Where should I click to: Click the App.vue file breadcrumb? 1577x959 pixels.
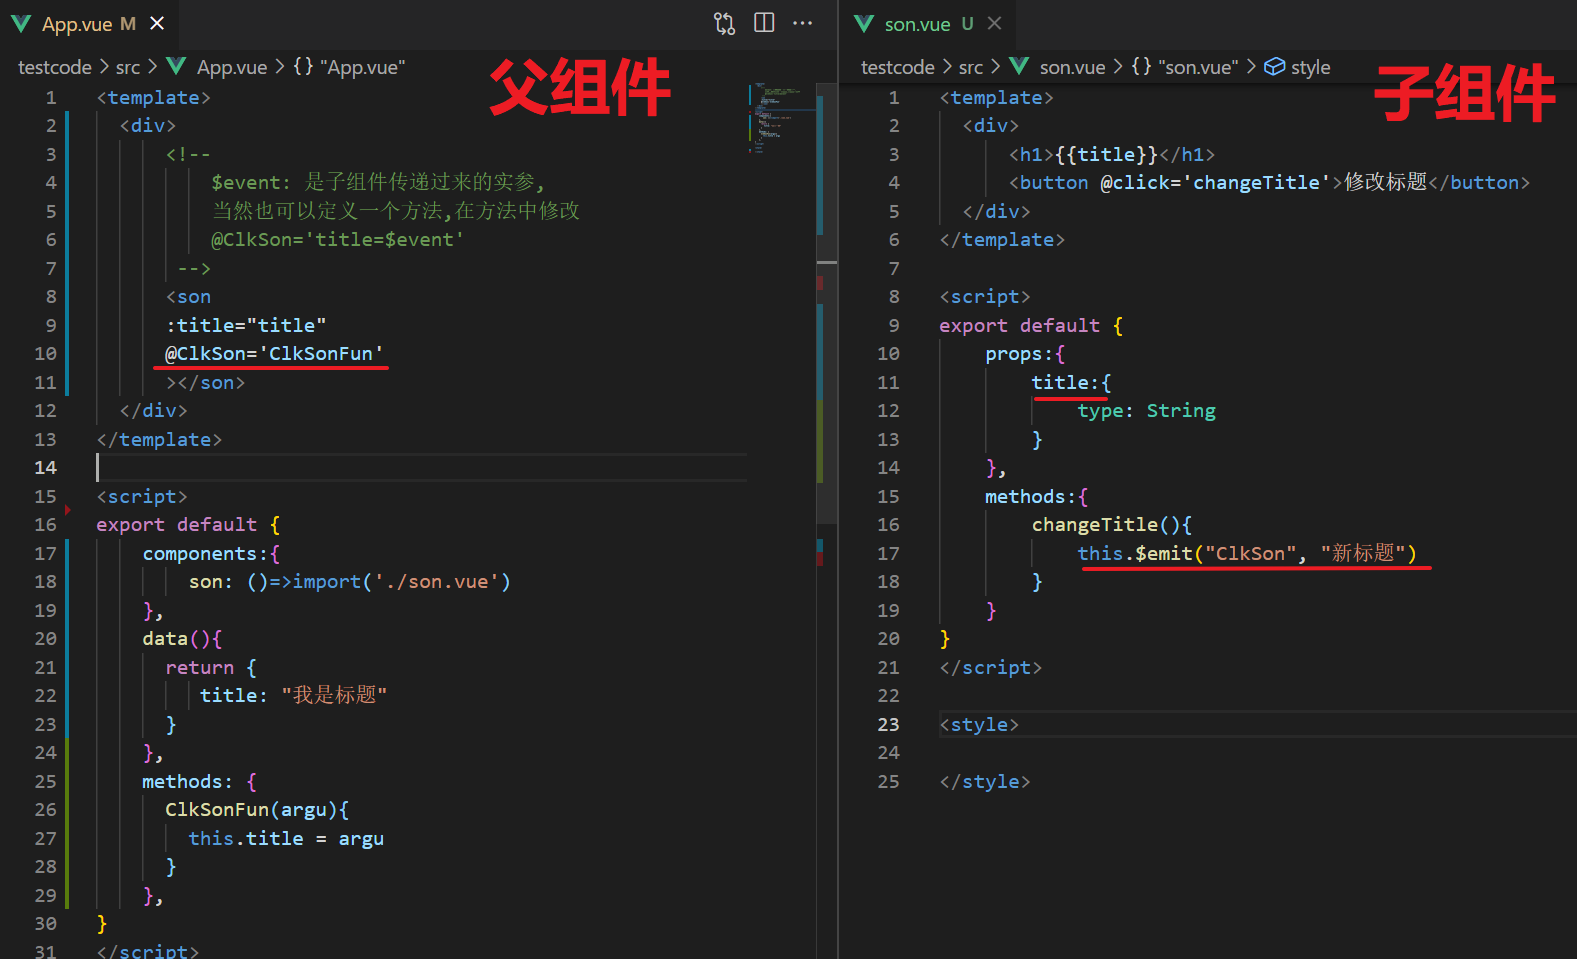click(232, 67)
